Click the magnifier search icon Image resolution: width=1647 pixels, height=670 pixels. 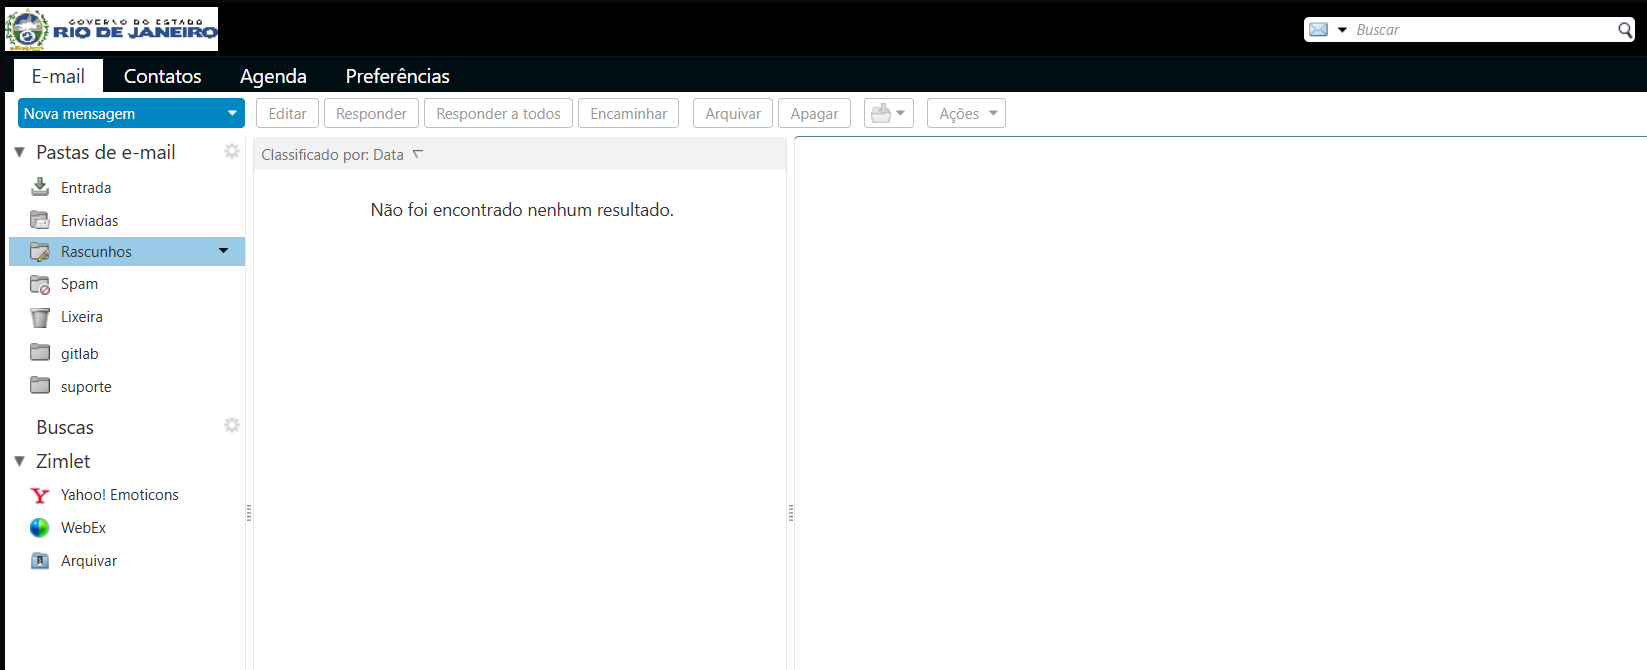click(1625, 30)
